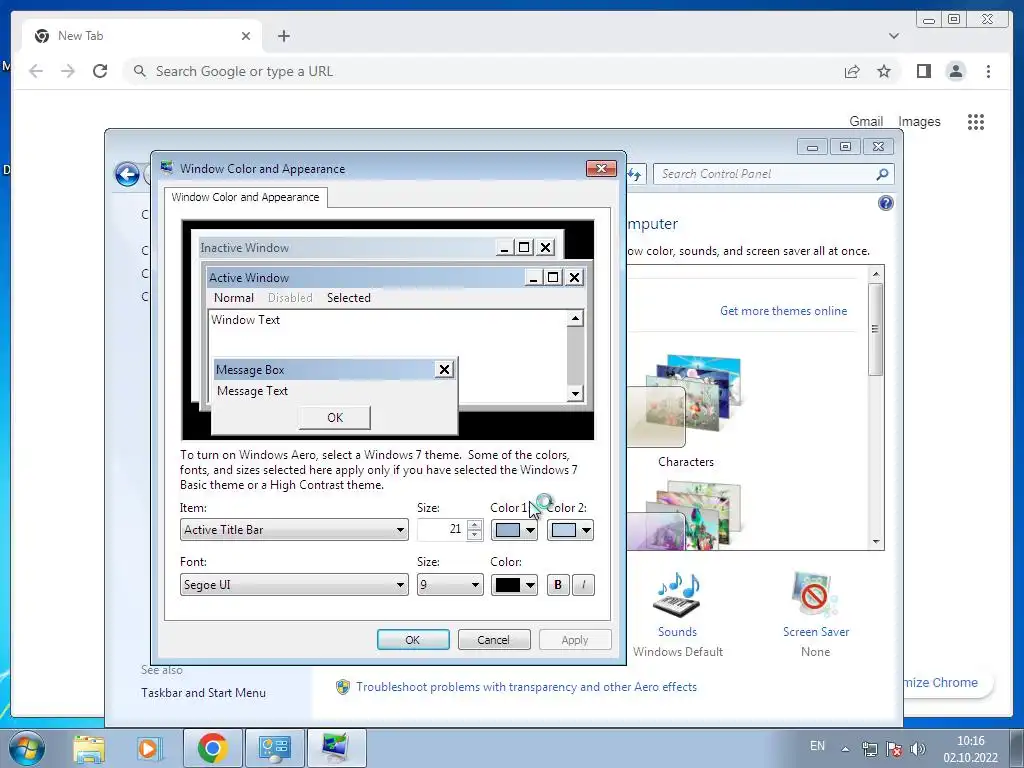This screenshot has height=768, width=1024.
Task: Click Cancel in Window Color and Appearance dialog
Action: (x=494, y=640)
